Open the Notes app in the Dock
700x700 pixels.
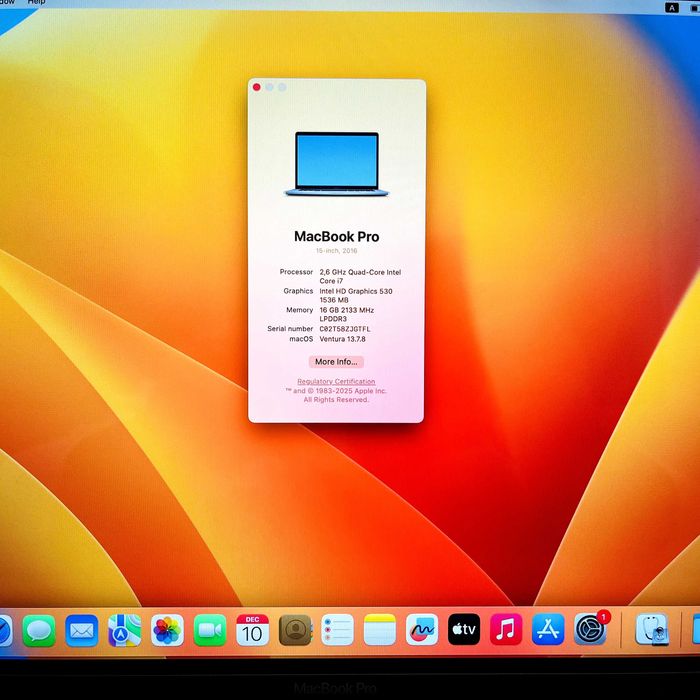(380, 630)
